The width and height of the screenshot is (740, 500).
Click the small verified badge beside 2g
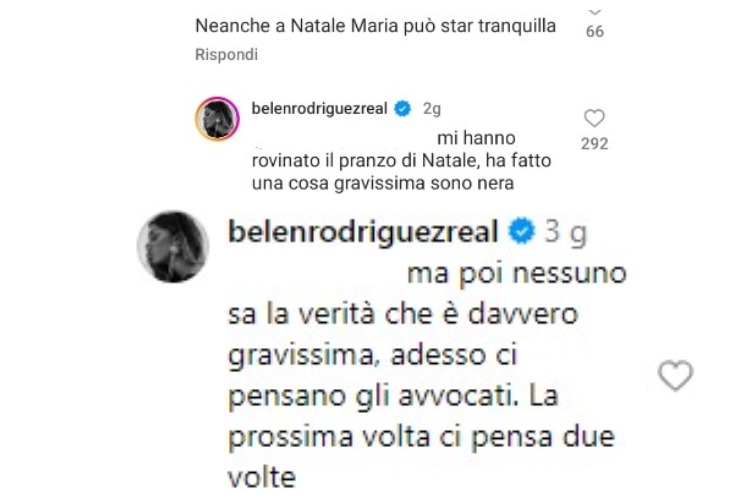(403, 109)
